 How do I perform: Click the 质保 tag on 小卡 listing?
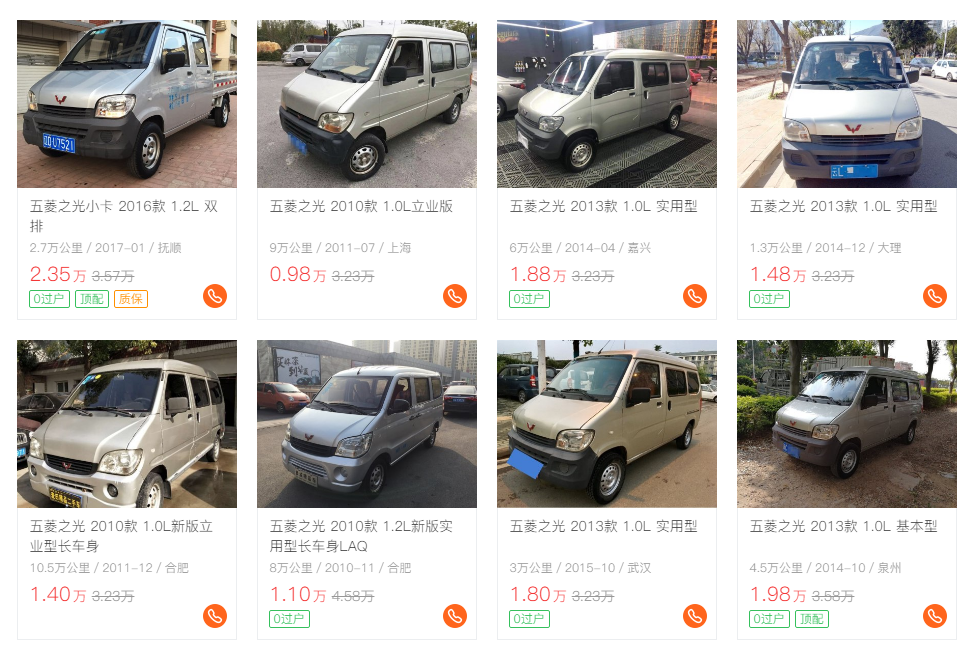pos(131,299)
